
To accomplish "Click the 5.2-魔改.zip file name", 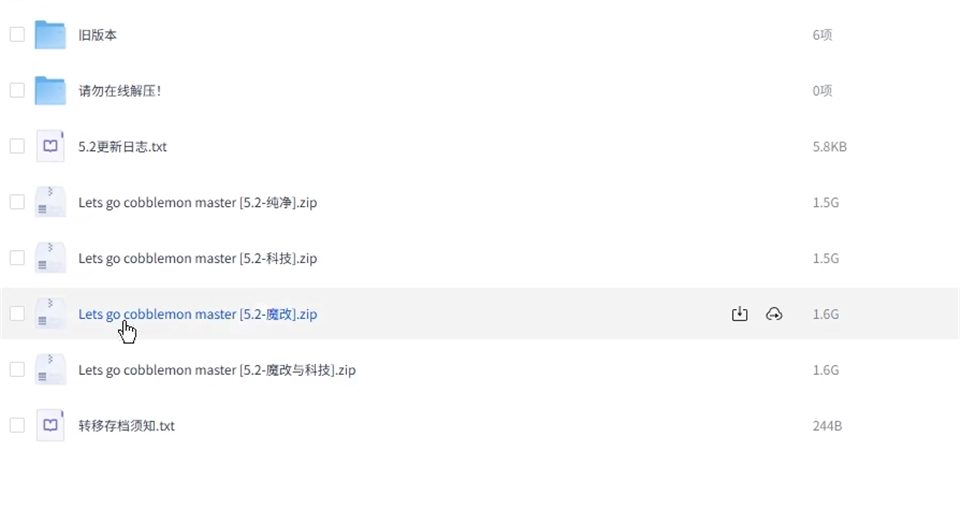I will coord(197,314).
